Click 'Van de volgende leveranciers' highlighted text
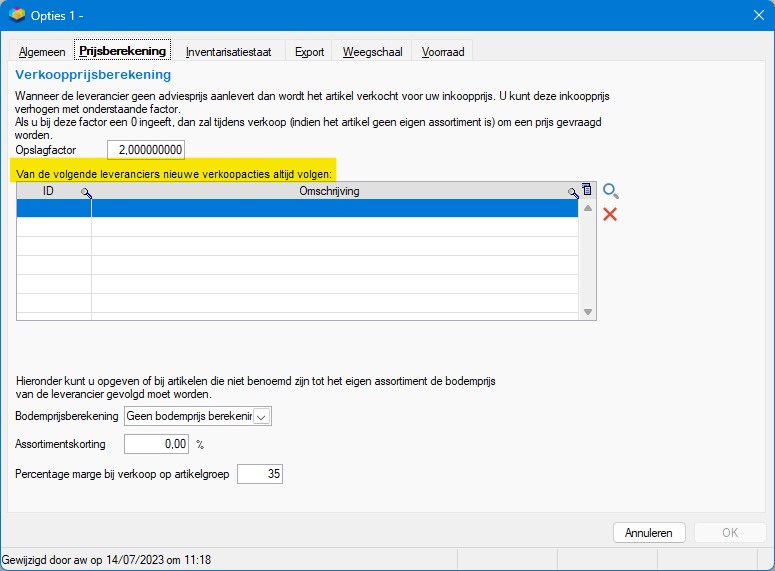Image resolution: width=775 pixels, height=571 pixels. point(174,174)
